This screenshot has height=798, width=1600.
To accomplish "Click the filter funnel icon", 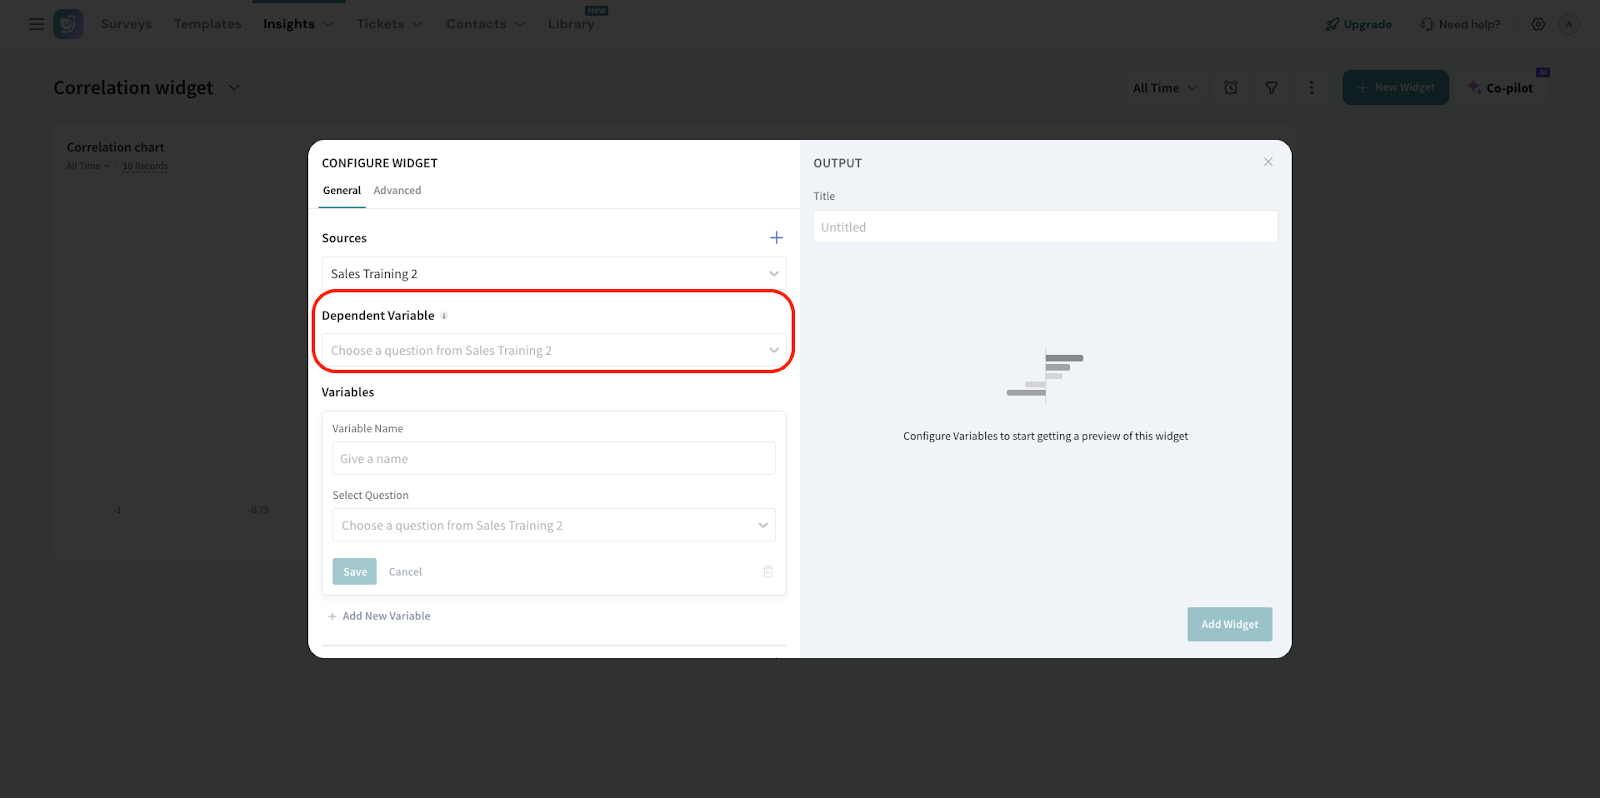I will tap(1271, 88).
